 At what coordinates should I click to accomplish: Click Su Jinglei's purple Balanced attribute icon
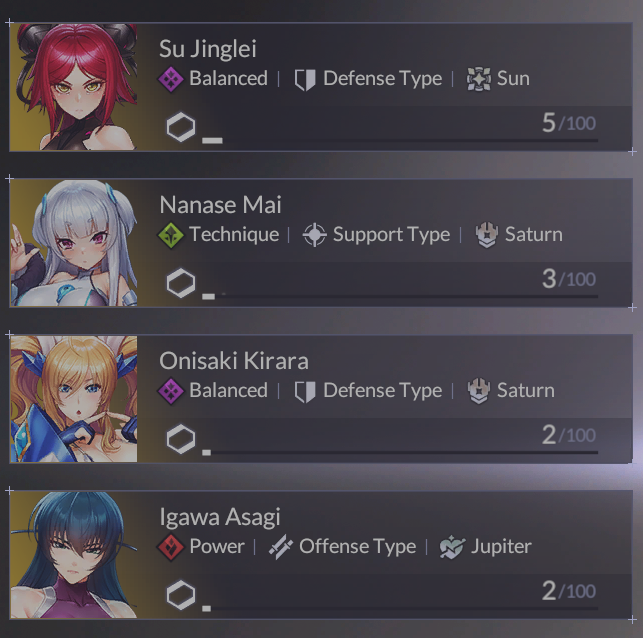[171, 79]
